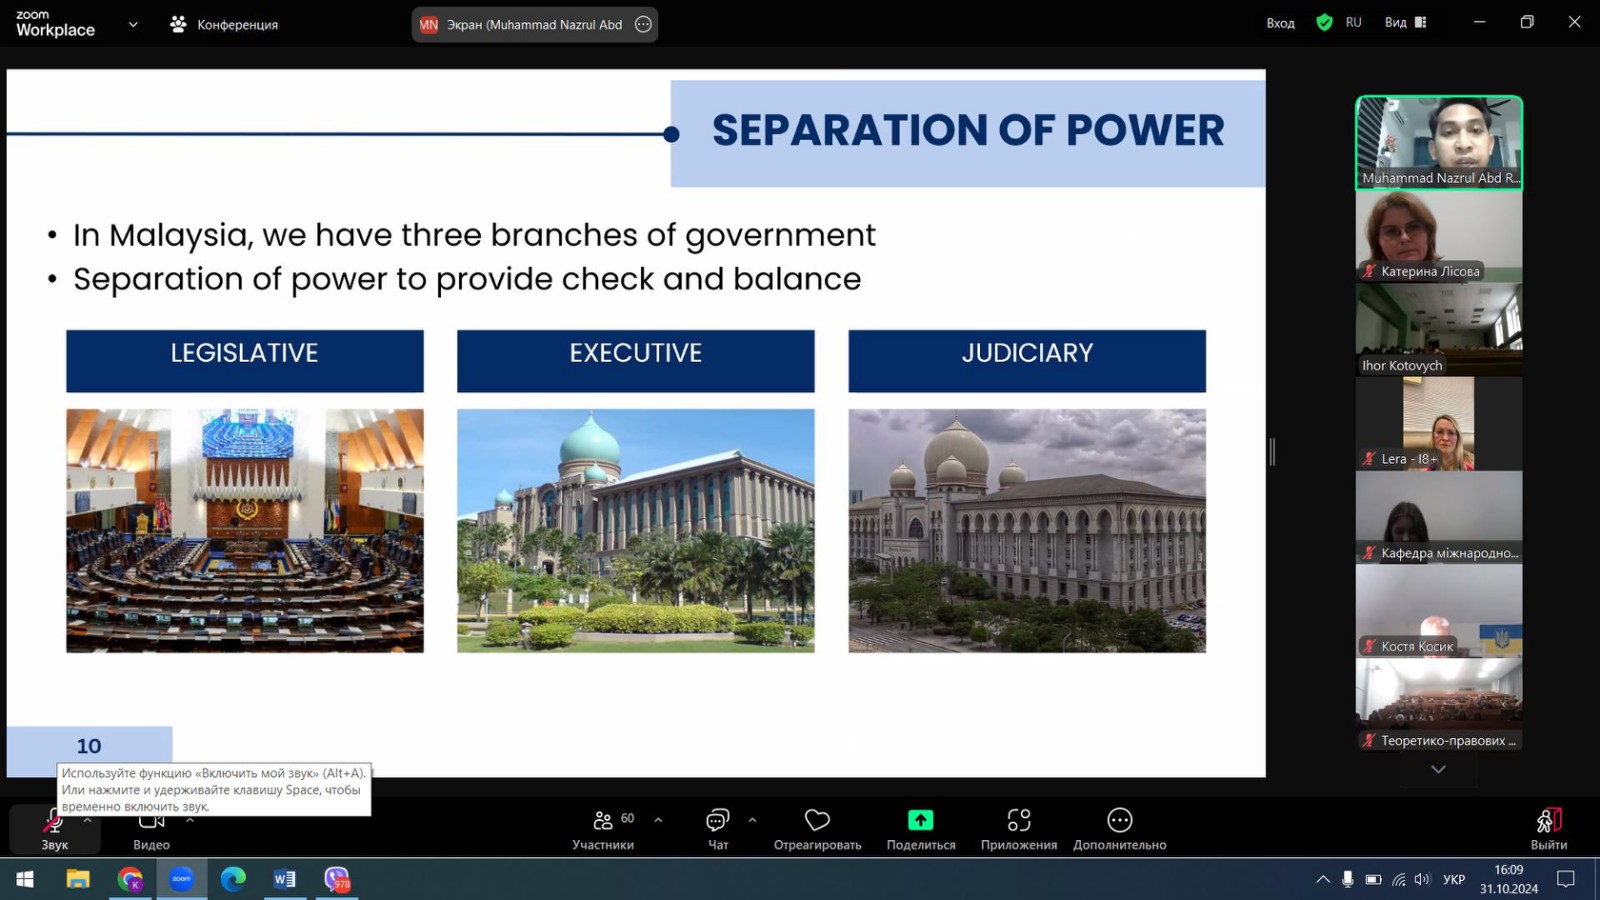The height and width of the screenshot is (900, 1600).
Task: Open Zoom Workplace dropdown arrow
Action: click(133, 24)
